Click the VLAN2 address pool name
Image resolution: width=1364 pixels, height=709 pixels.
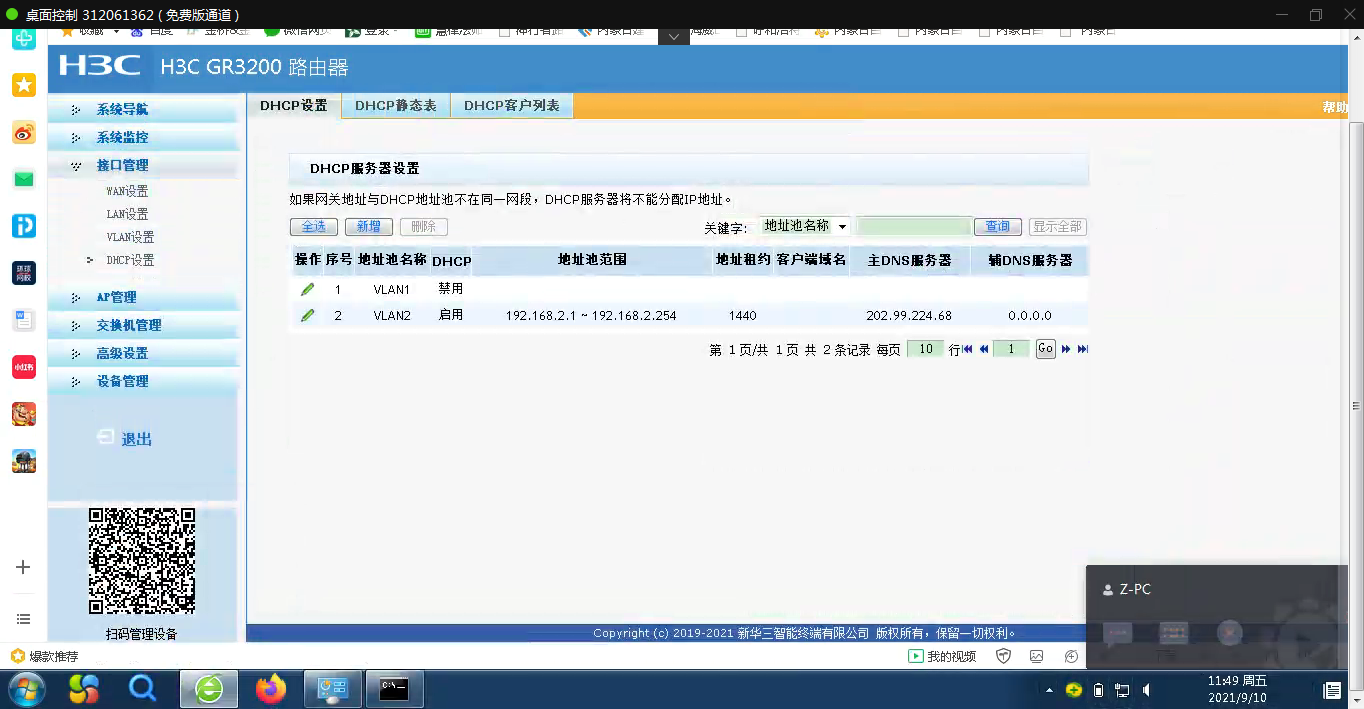pos(392,315)
